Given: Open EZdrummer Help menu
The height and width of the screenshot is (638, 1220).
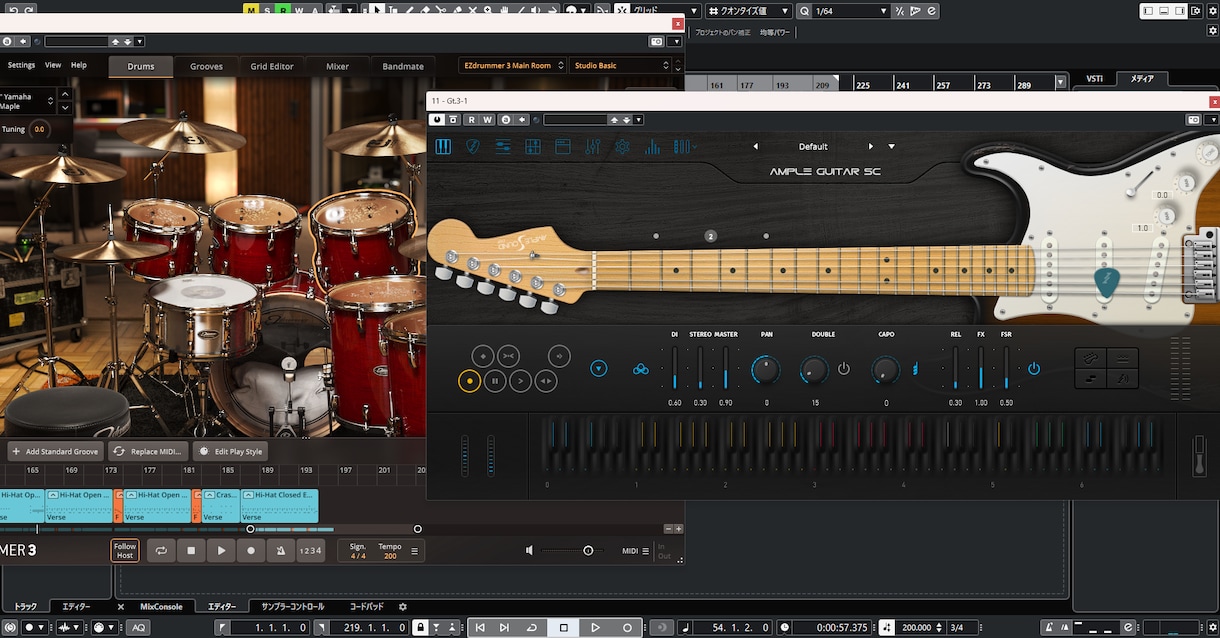Looking at the screenshot, I should [78, 65].
